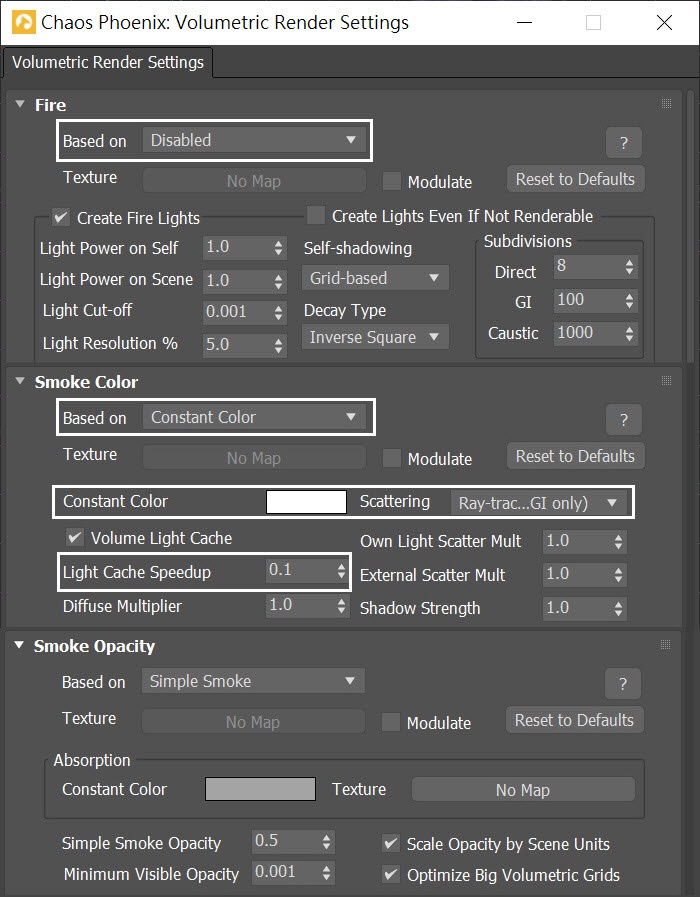The height and width of the screenshot is (897, 700).
Task: Click the Smoke Opacity rollout grip handle icon
Action: pos(665,645)
